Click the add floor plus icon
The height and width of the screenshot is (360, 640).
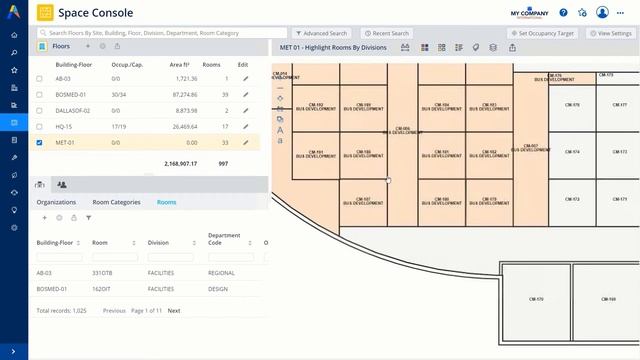[88, 46]
